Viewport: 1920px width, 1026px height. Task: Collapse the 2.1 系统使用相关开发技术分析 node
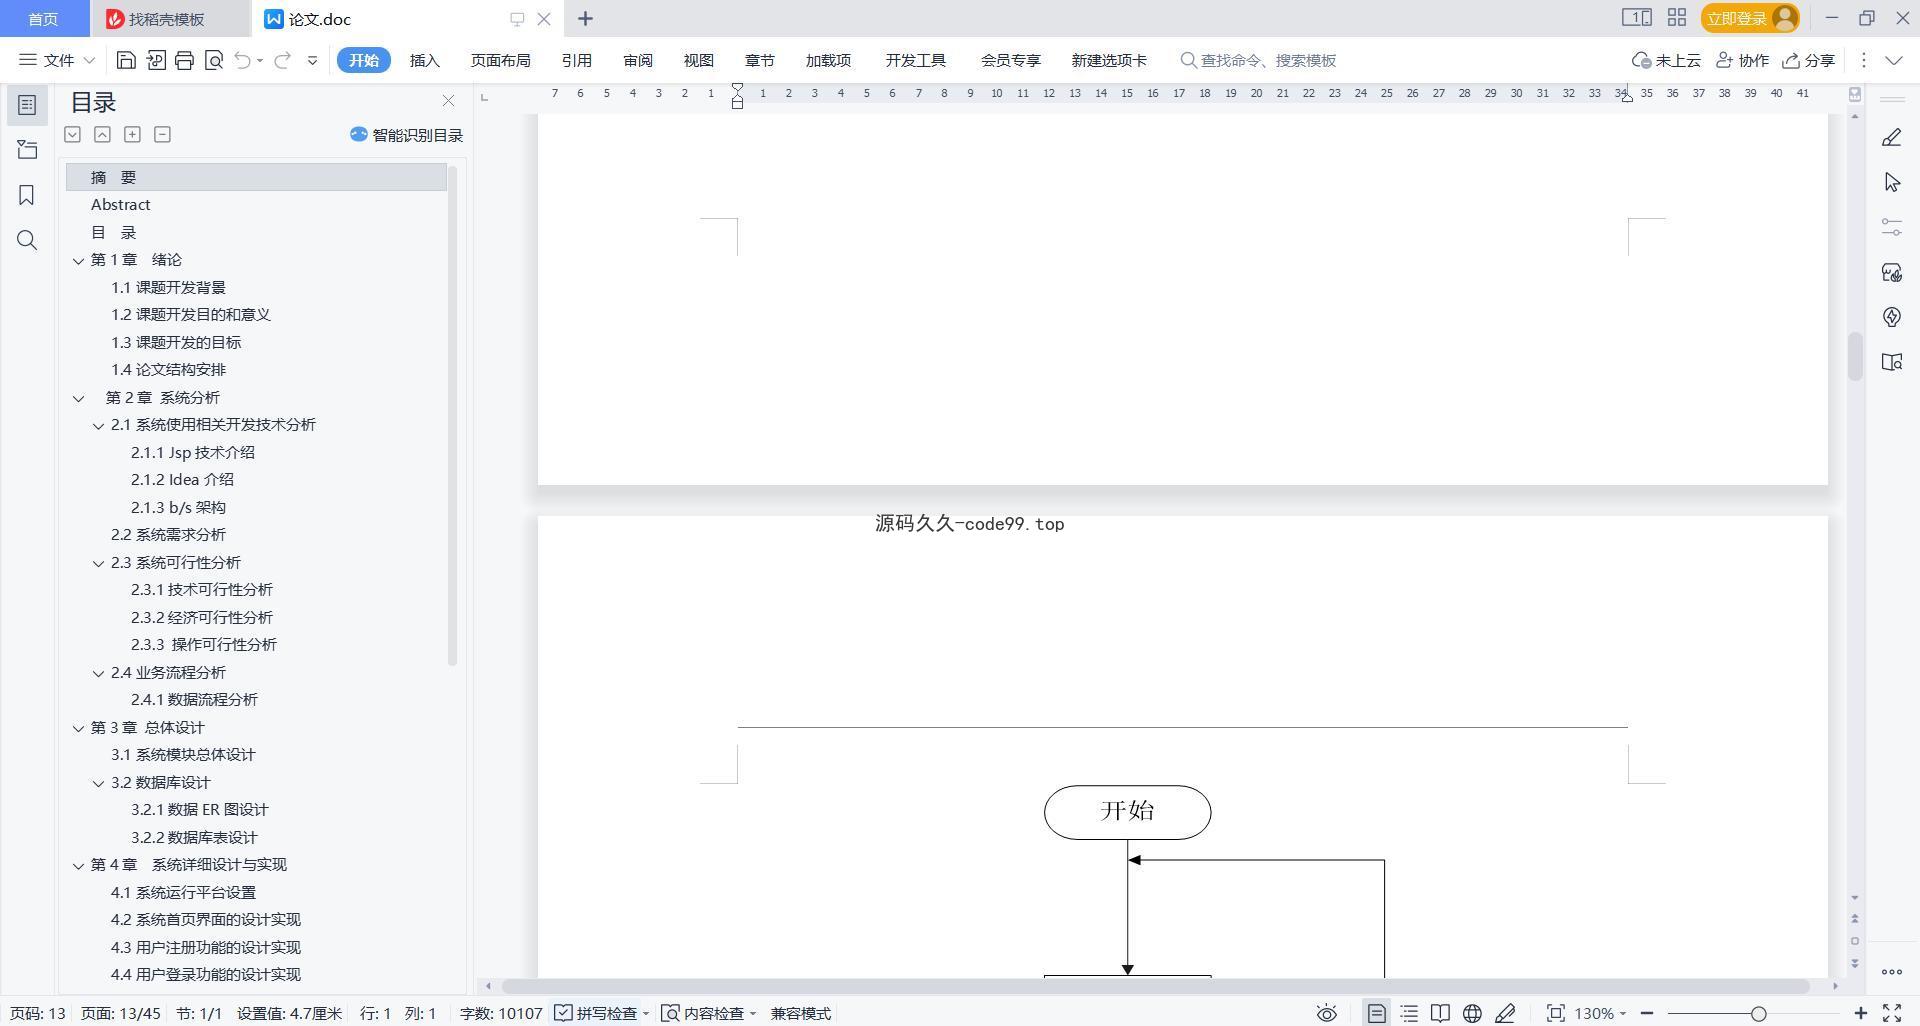99,425
